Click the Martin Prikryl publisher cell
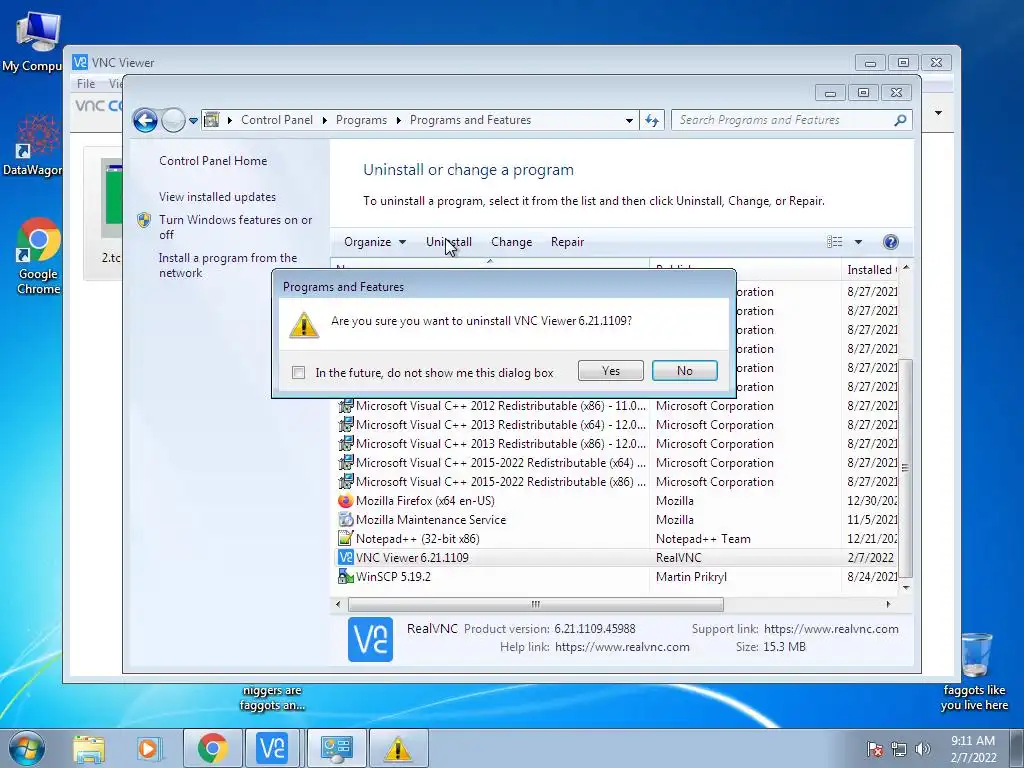Viewport: 1024px width, 768px height. pos(691,577)
